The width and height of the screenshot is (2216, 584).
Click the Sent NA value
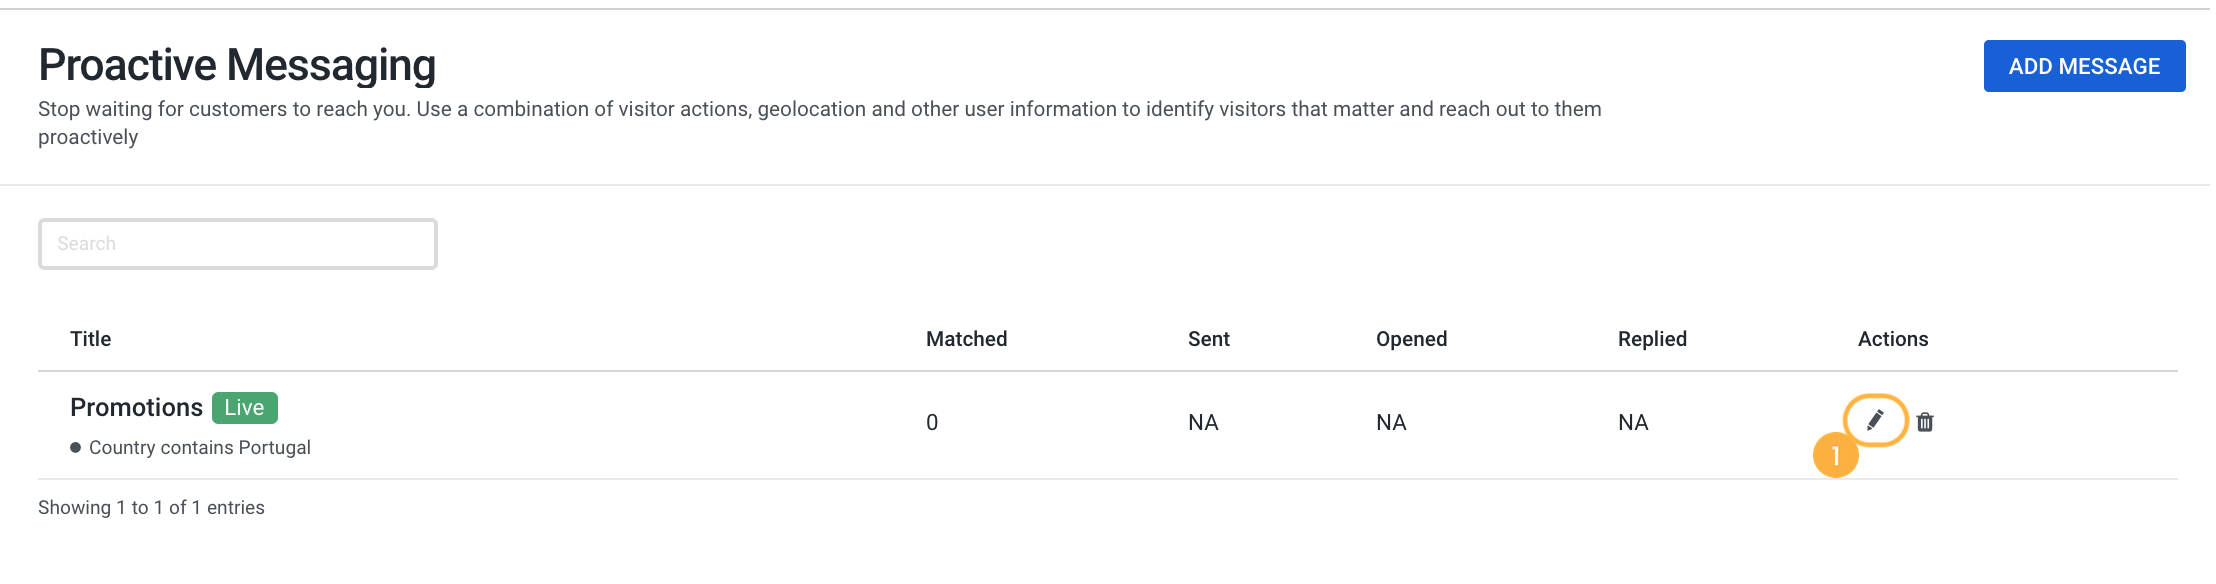(x=1203, y=422)
